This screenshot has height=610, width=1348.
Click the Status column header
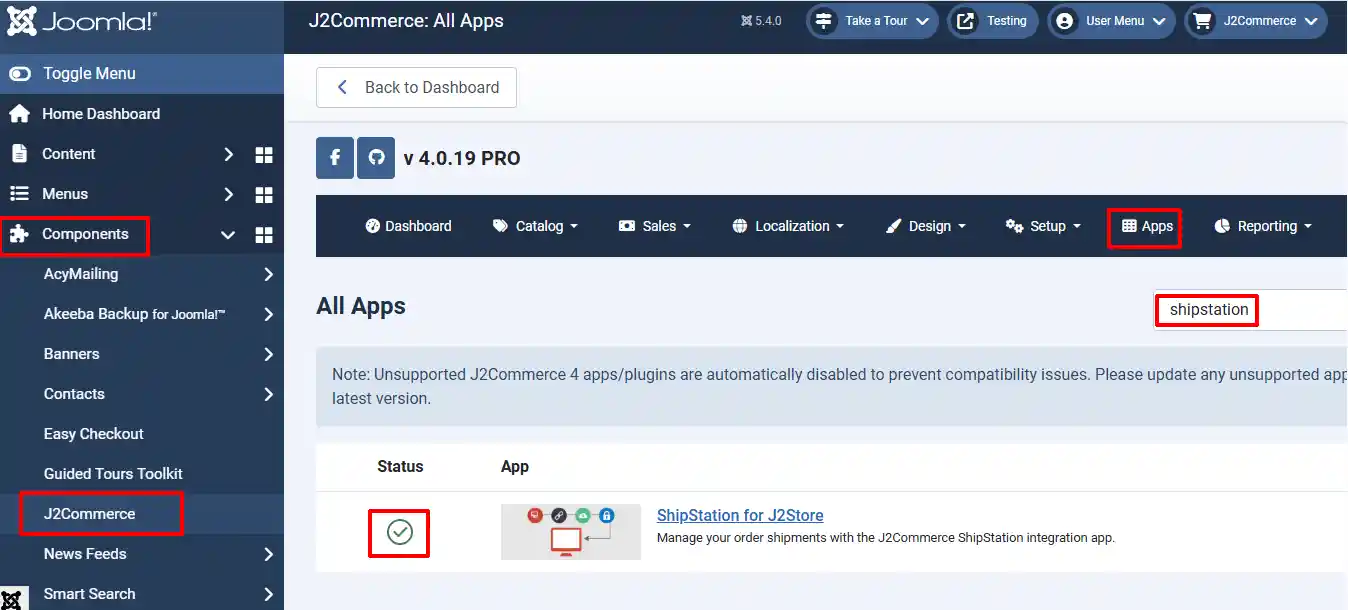coord(400,467)
